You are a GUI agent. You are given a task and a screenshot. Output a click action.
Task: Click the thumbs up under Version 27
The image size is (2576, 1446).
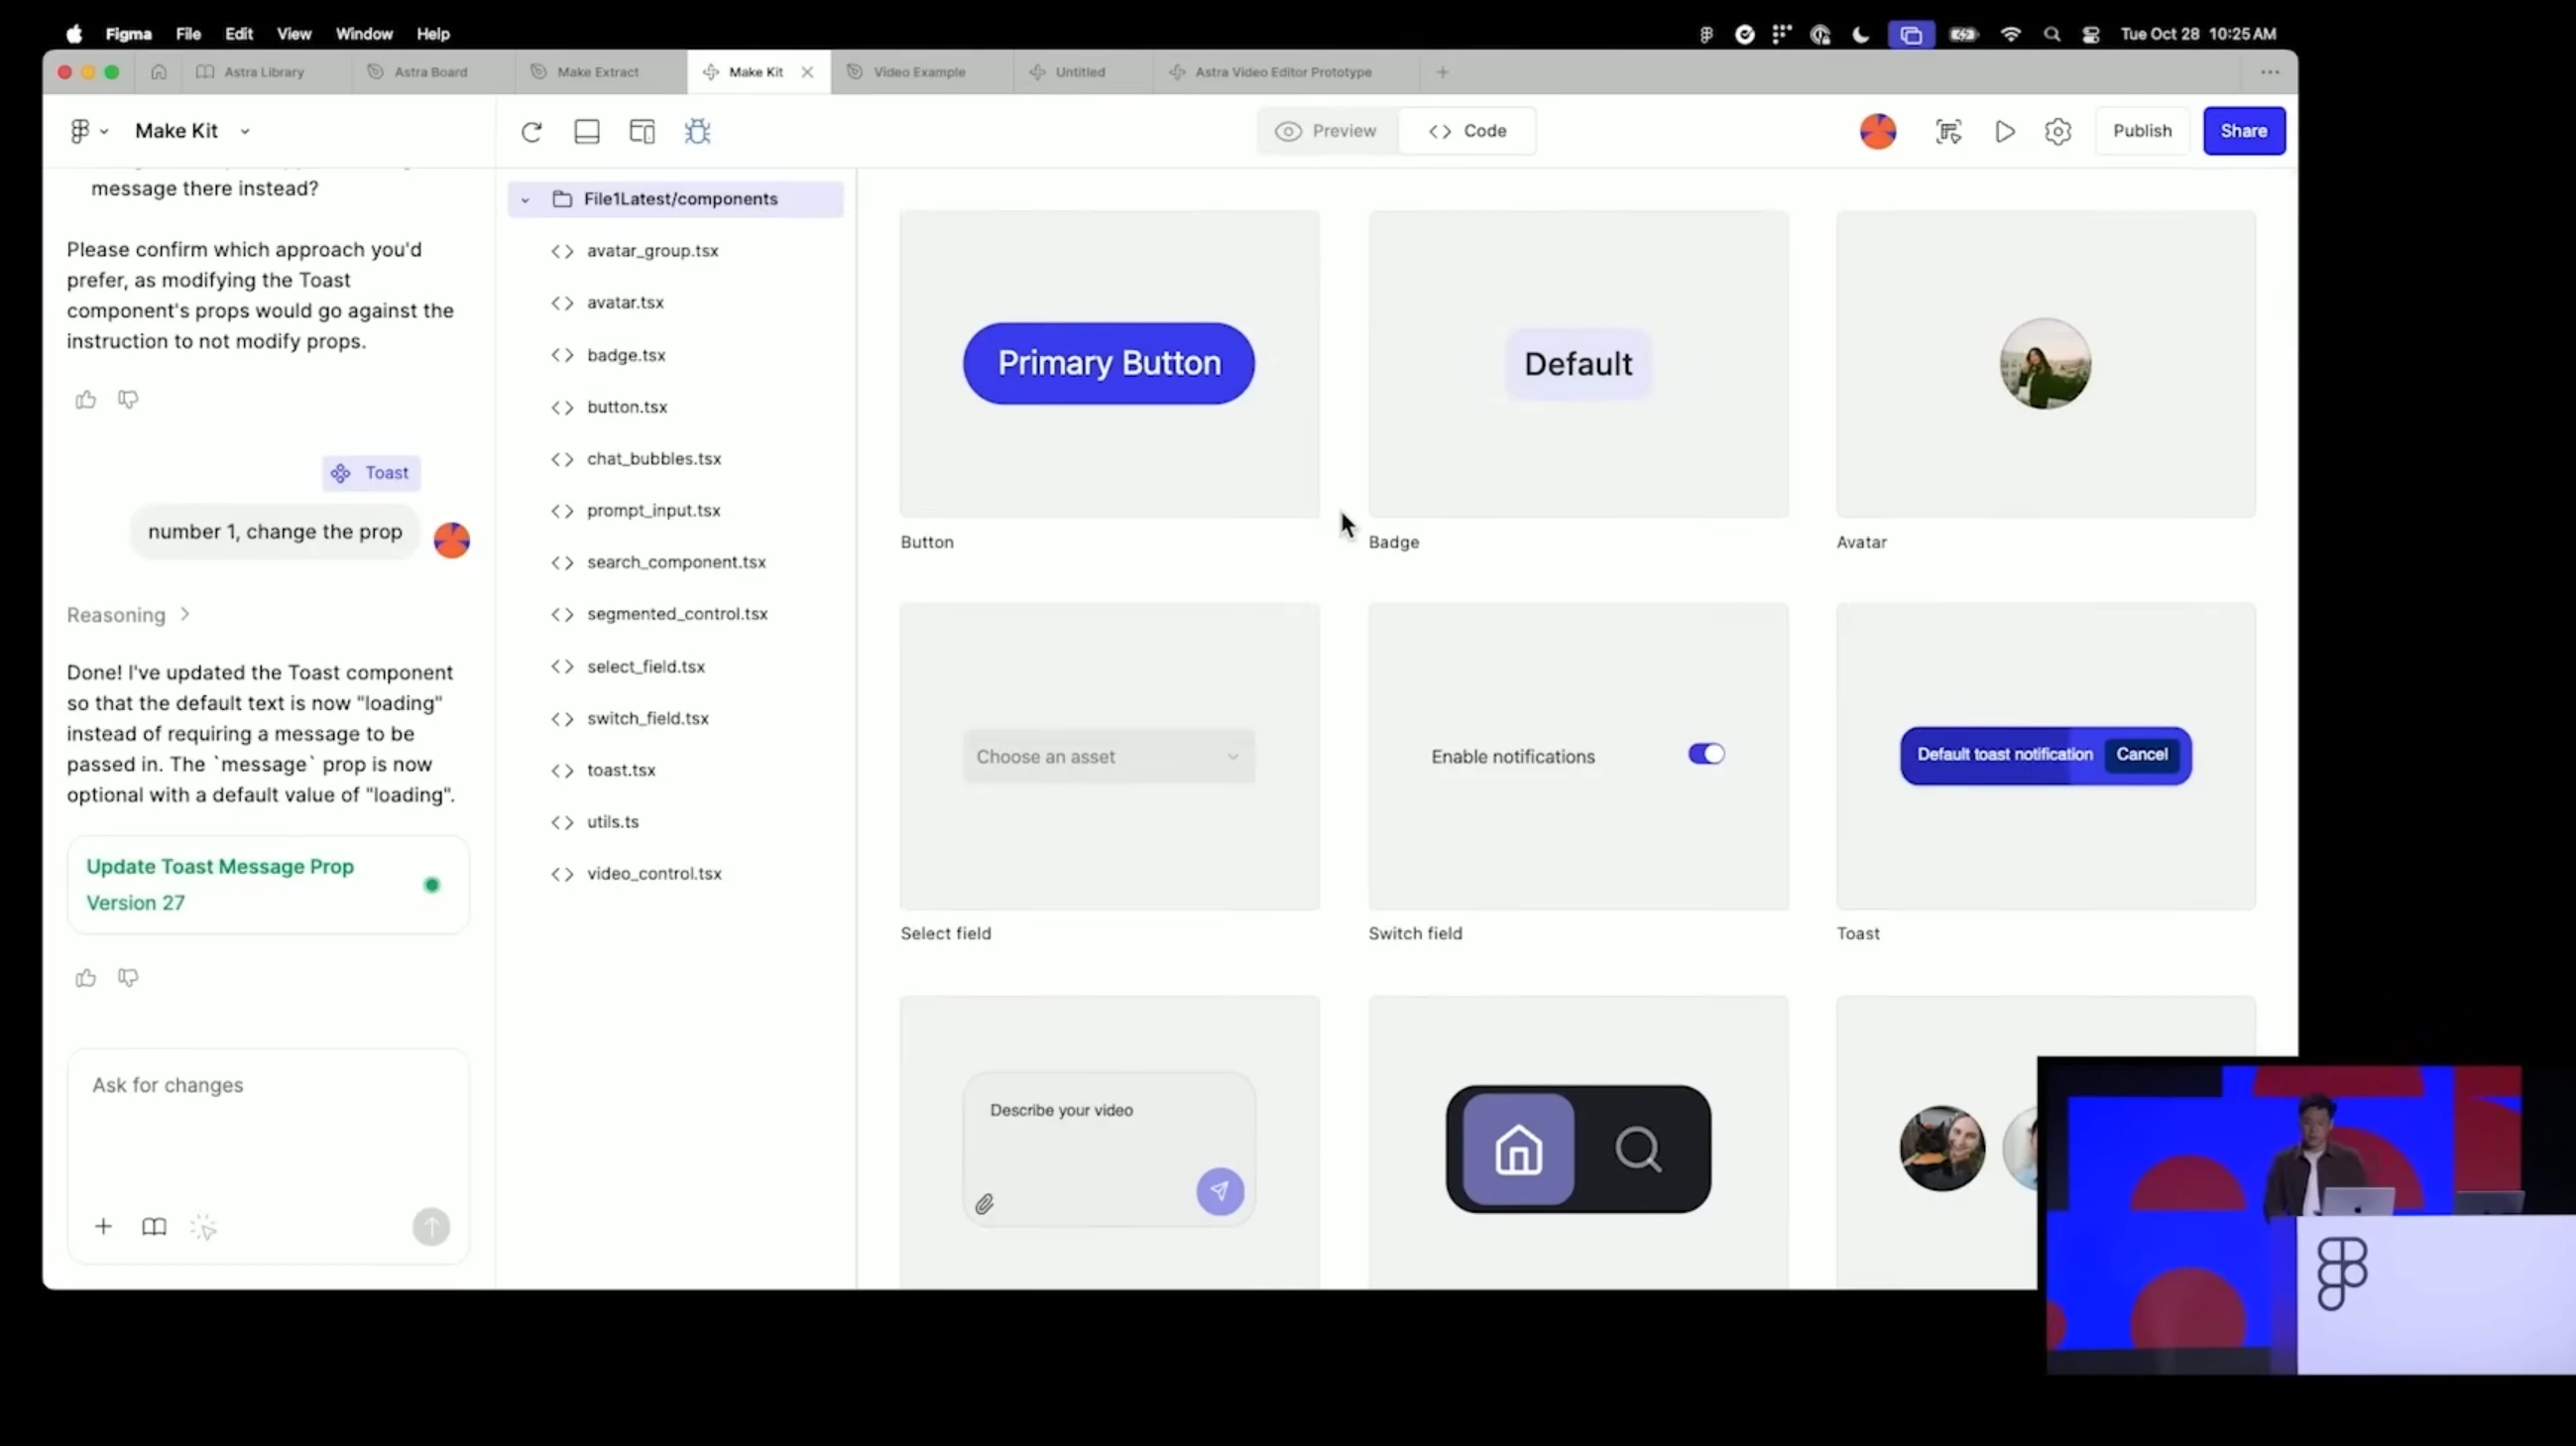coord(86,977)
